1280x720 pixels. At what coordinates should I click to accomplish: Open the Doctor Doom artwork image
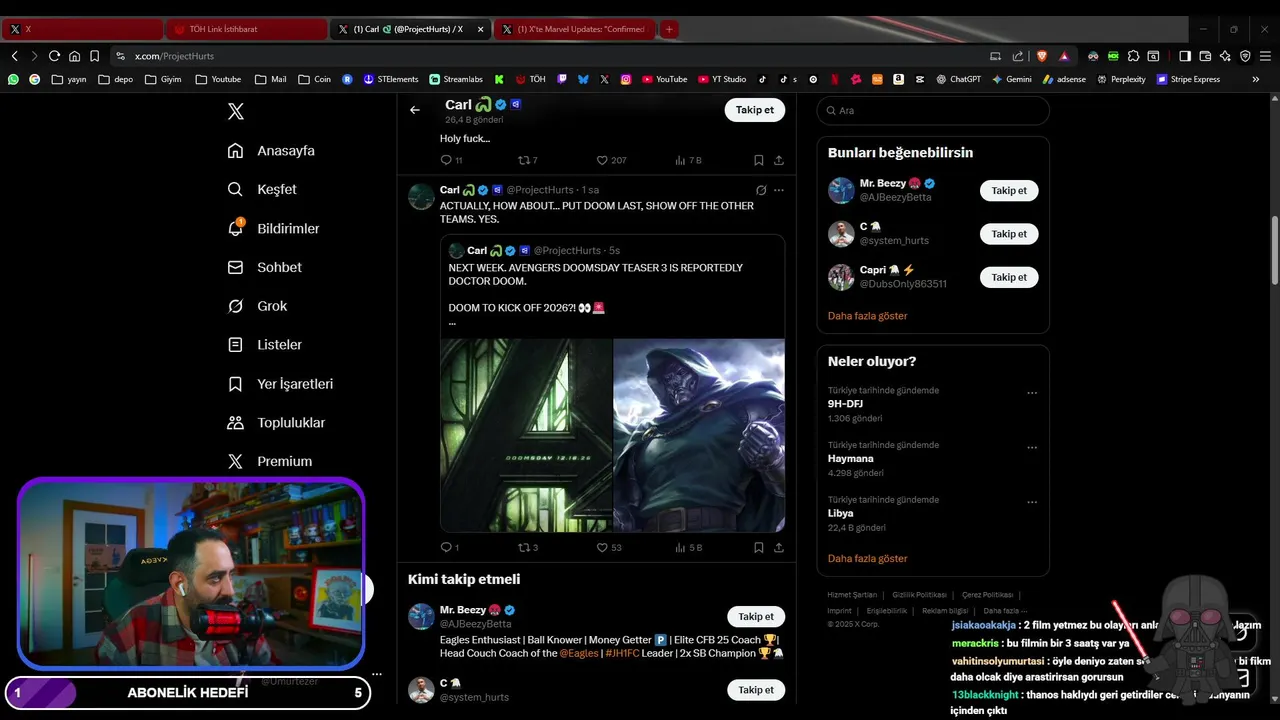699,435
